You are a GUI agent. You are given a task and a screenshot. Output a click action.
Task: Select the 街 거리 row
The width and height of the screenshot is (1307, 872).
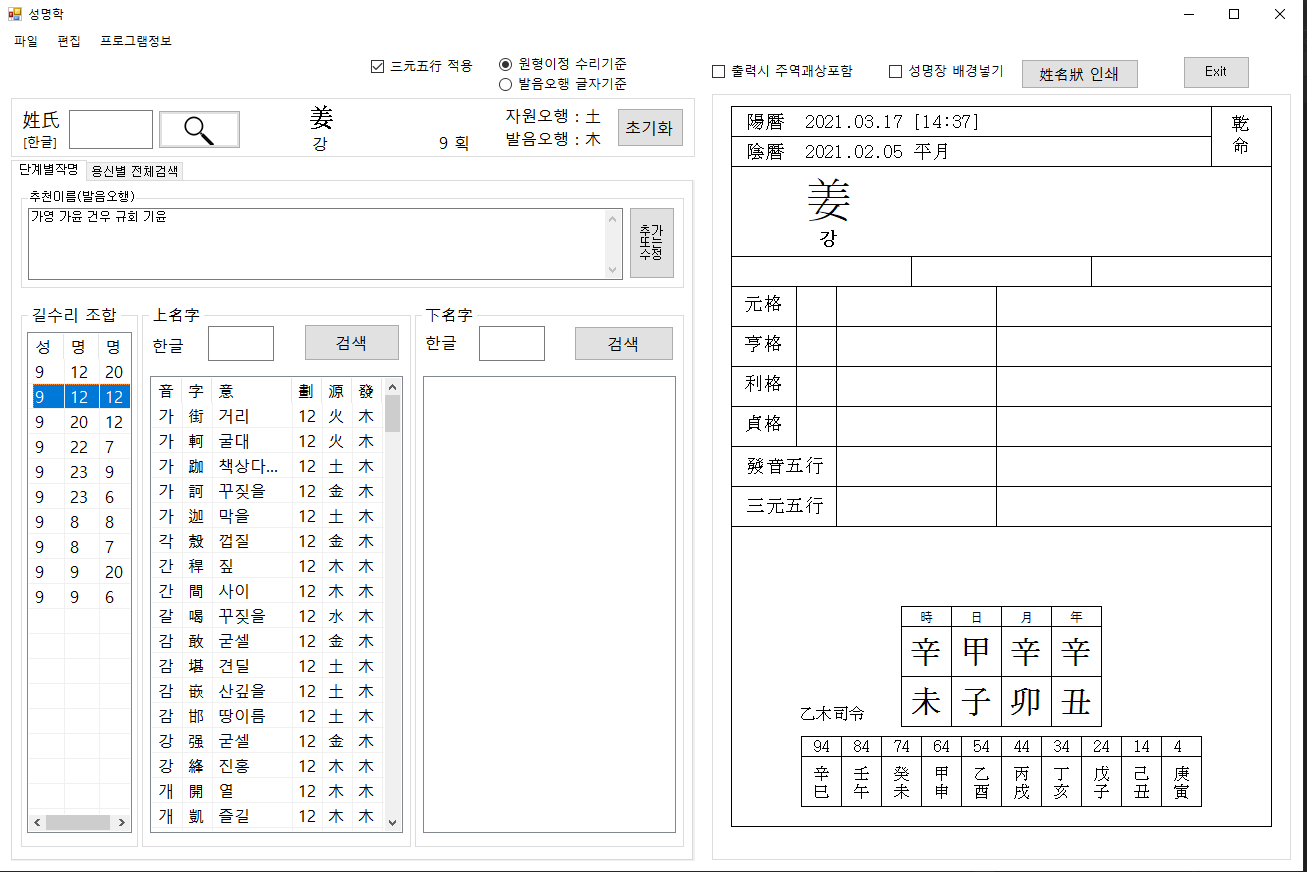tap(267, 416)
